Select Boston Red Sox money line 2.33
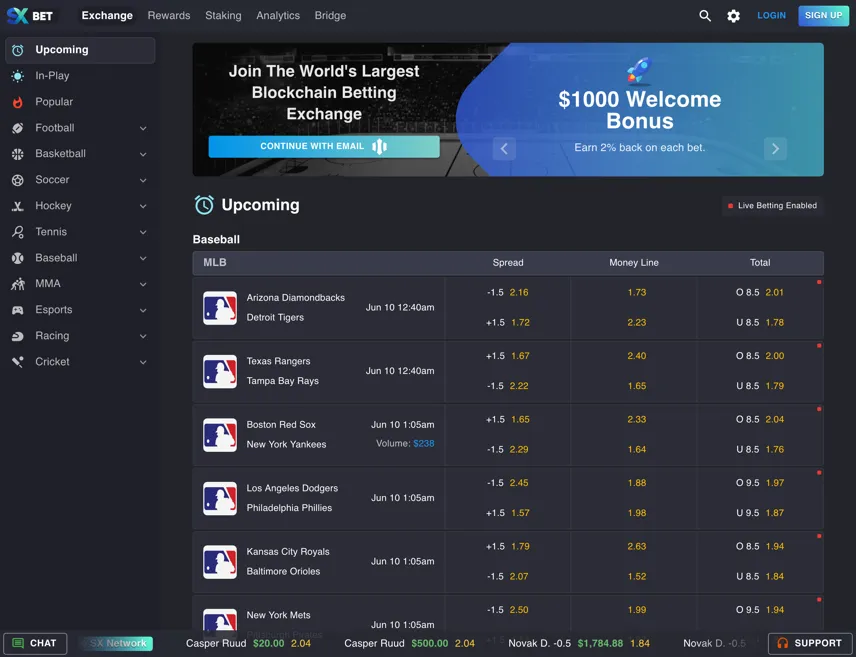This screenshot has height=657, width=856. tap(637, 419)
